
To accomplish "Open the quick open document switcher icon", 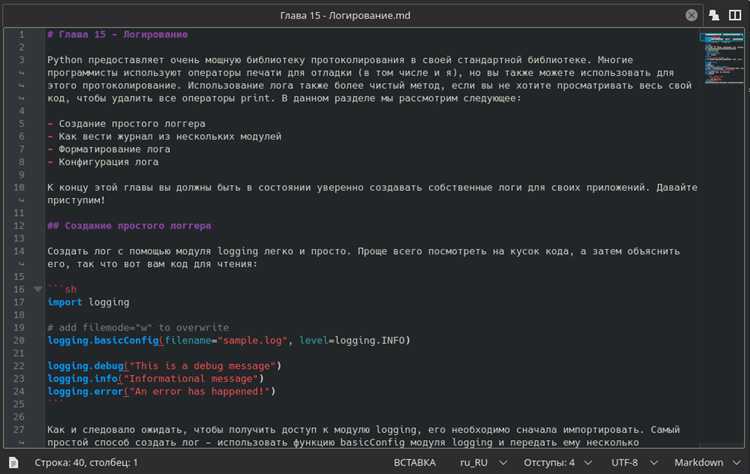I will tap(714, 15).
